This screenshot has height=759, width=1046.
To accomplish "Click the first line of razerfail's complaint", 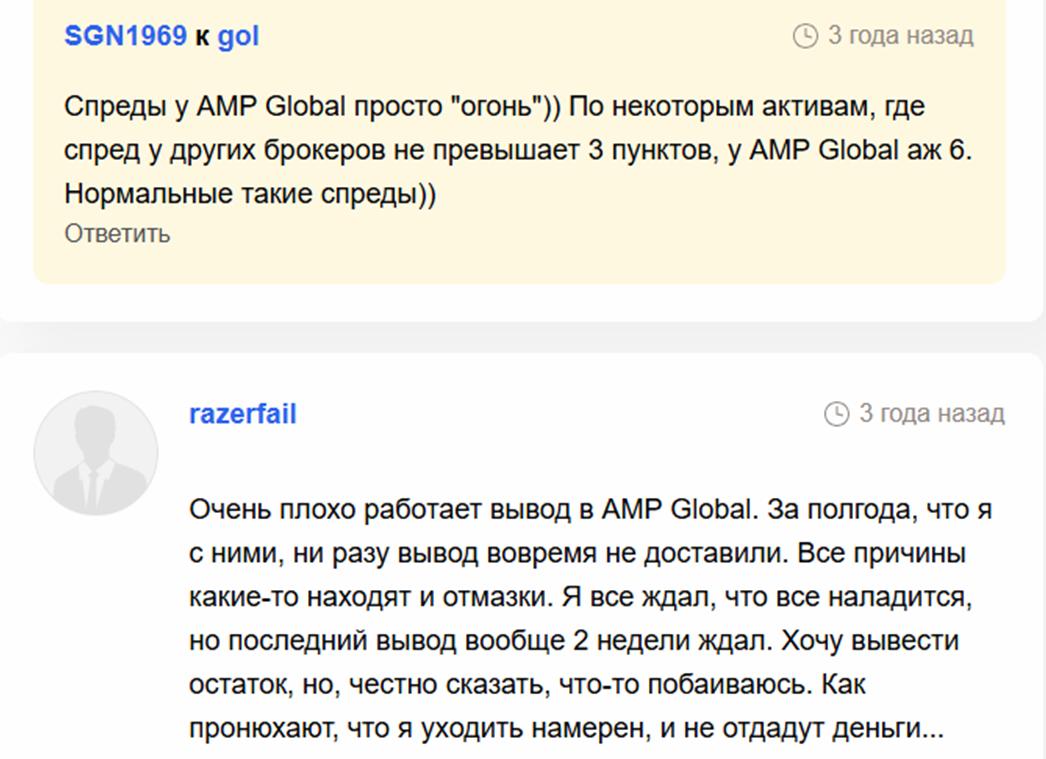I will [x=570, y=511].
